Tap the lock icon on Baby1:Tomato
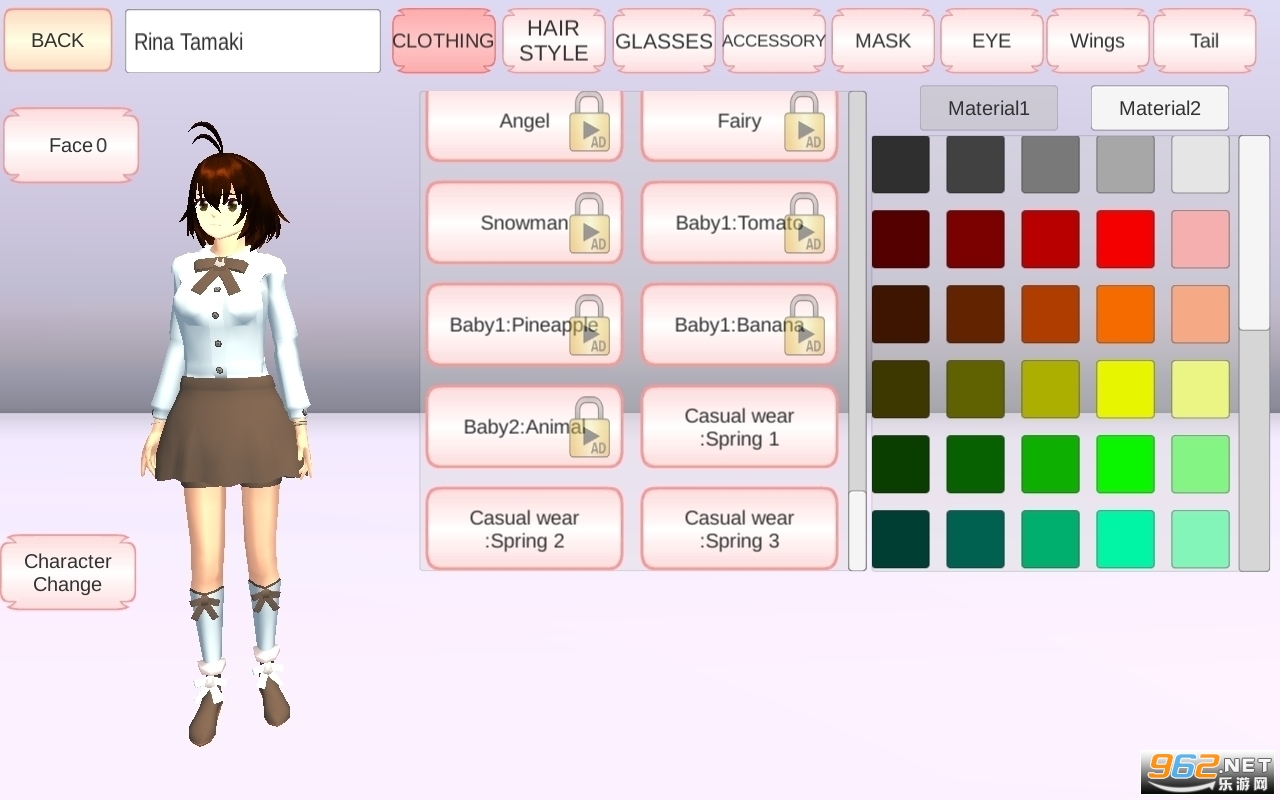The width and height of the screenshot is (1280, 800). point(805,223)
